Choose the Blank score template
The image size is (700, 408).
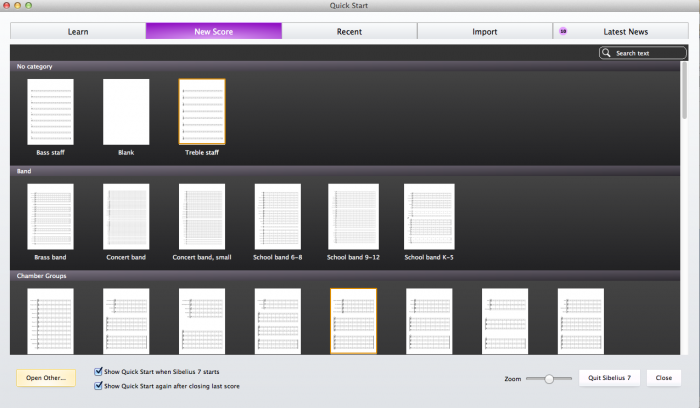point(126,112)
